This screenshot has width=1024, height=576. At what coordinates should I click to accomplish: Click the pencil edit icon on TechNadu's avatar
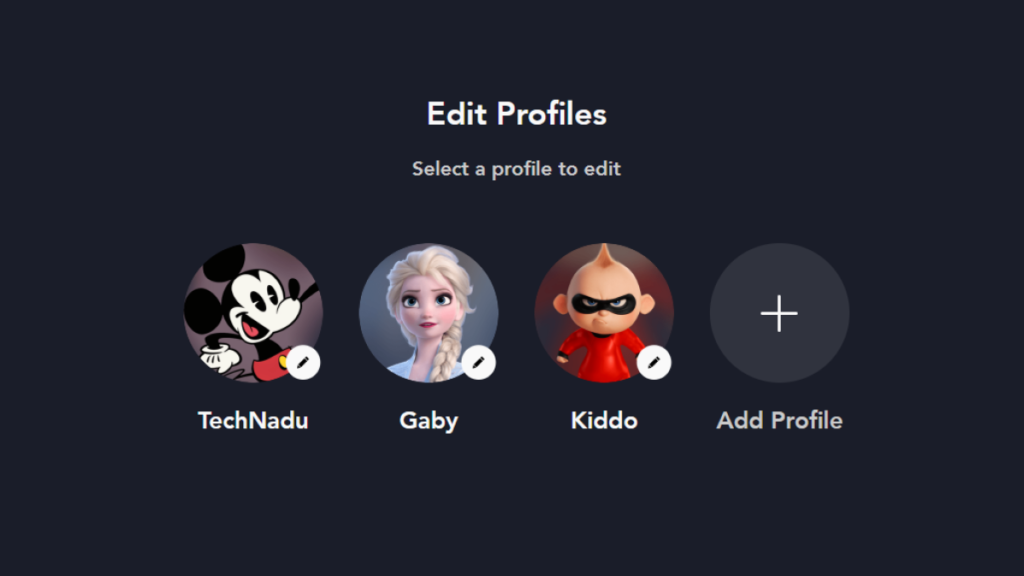pos(303,362)
